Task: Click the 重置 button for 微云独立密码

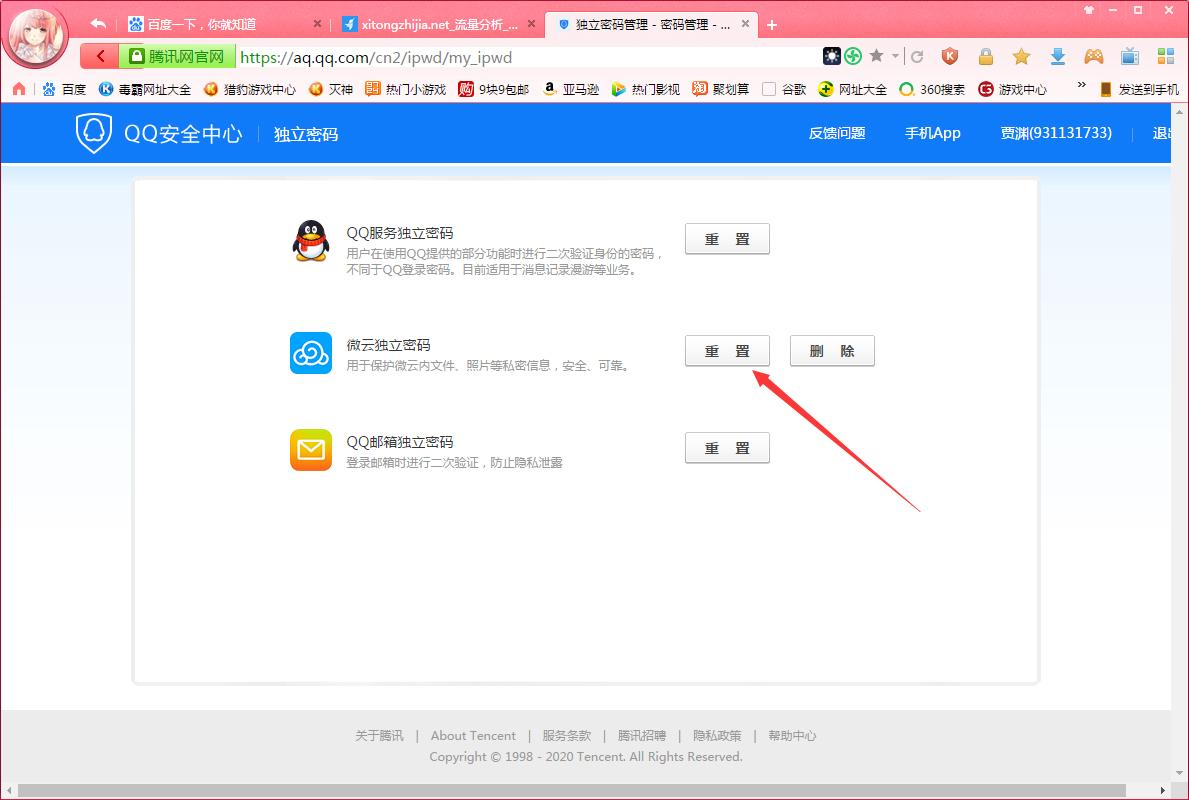Action: pyautogui.click(x=727, y=350)
